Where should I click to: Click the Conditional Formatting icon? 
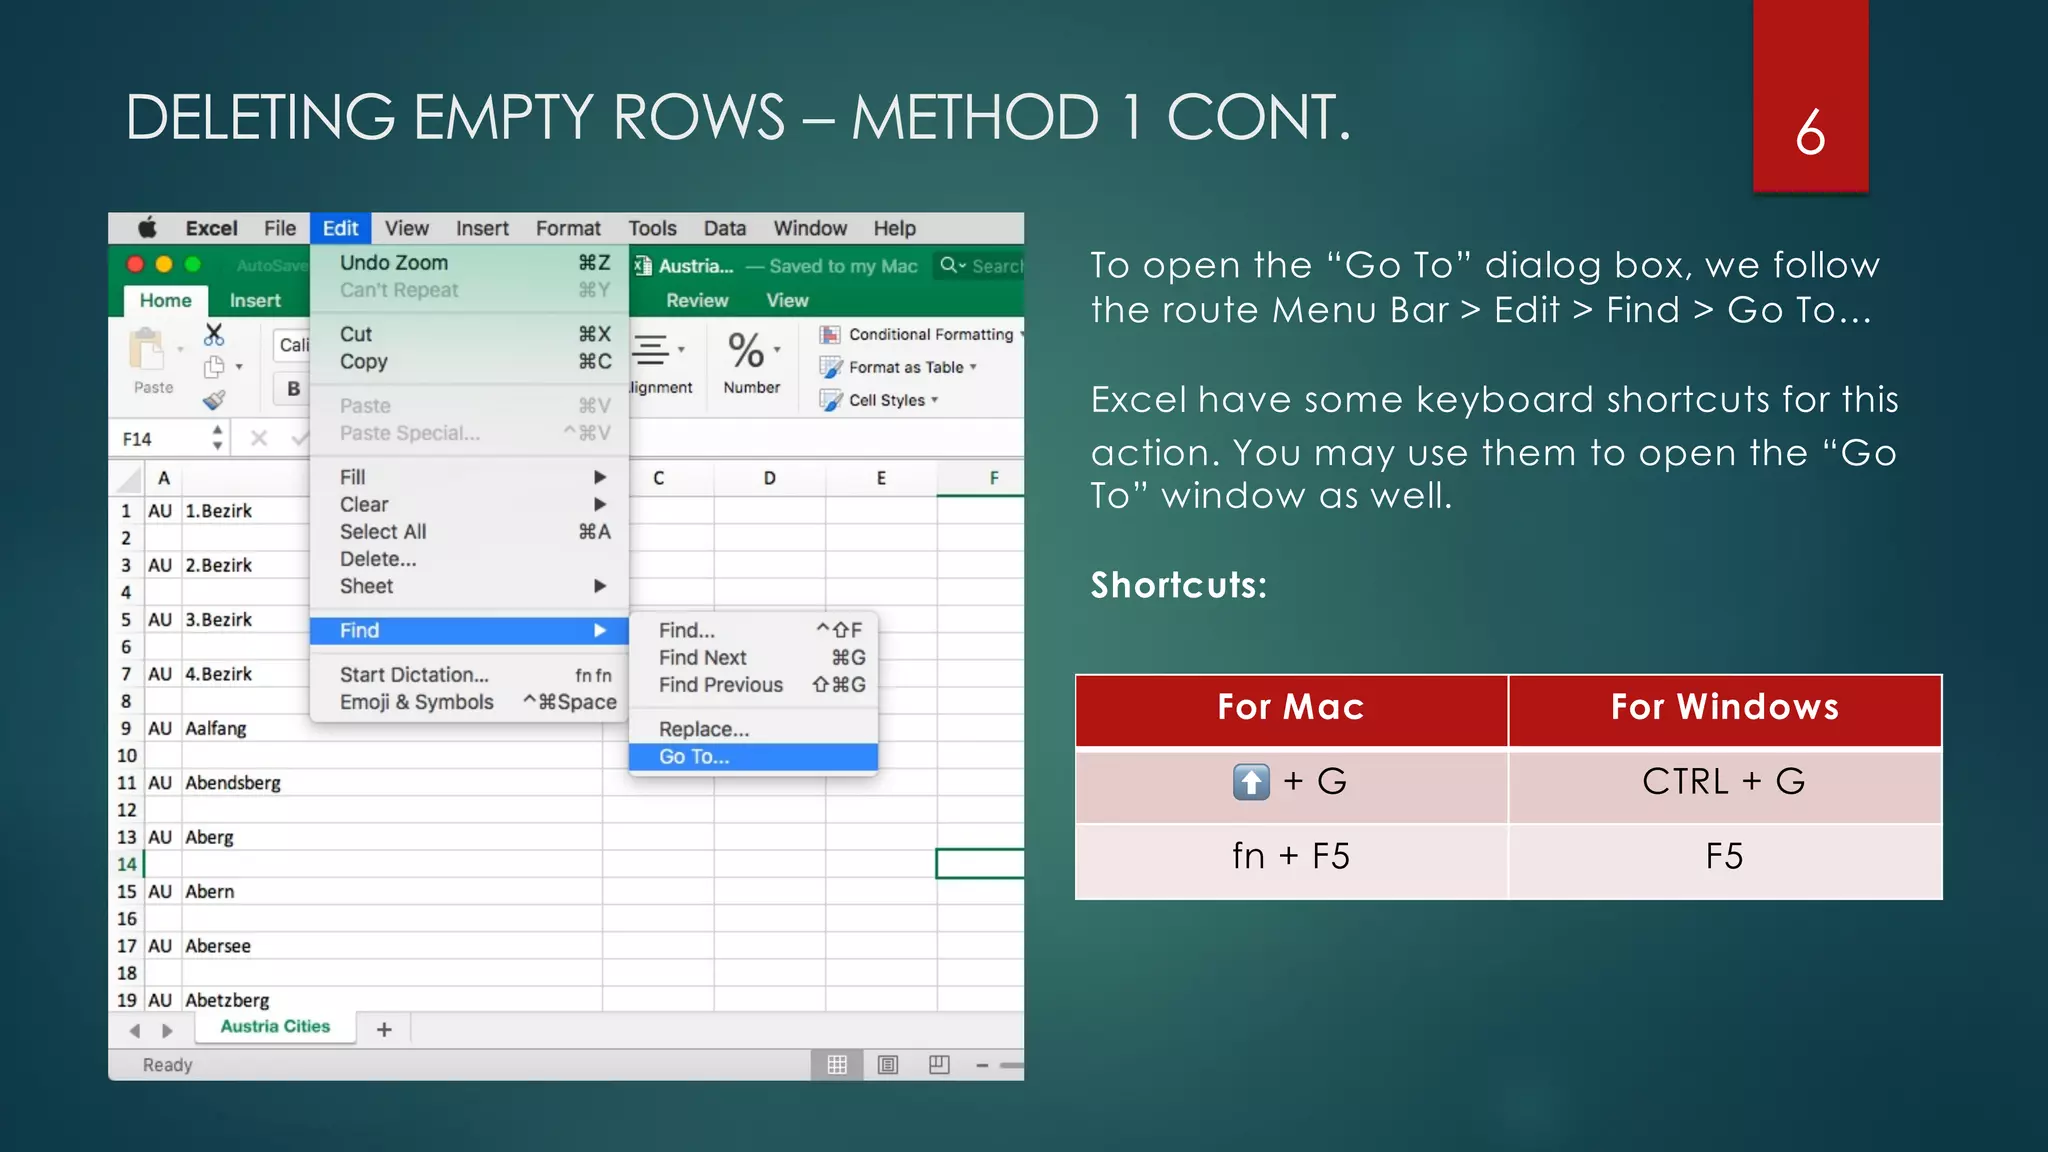pos(830,334)
